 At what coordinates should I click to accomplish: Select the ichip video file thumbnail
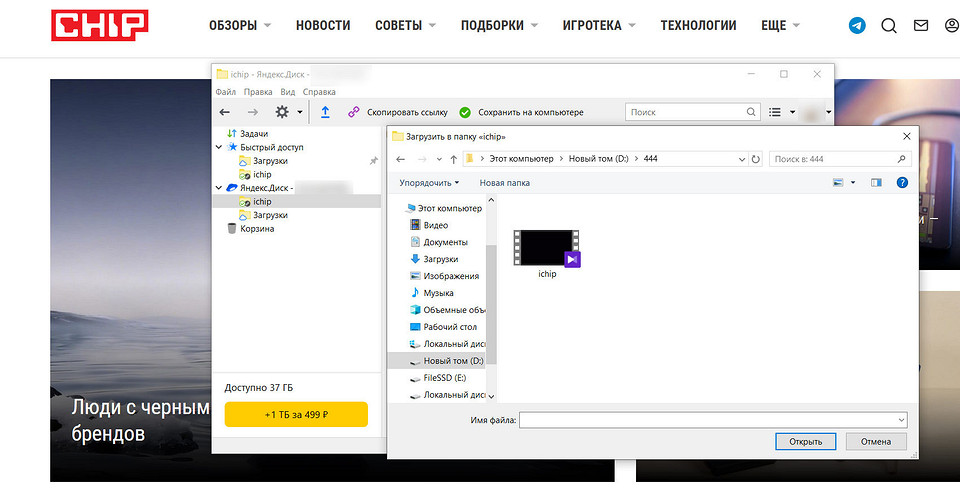546,248
